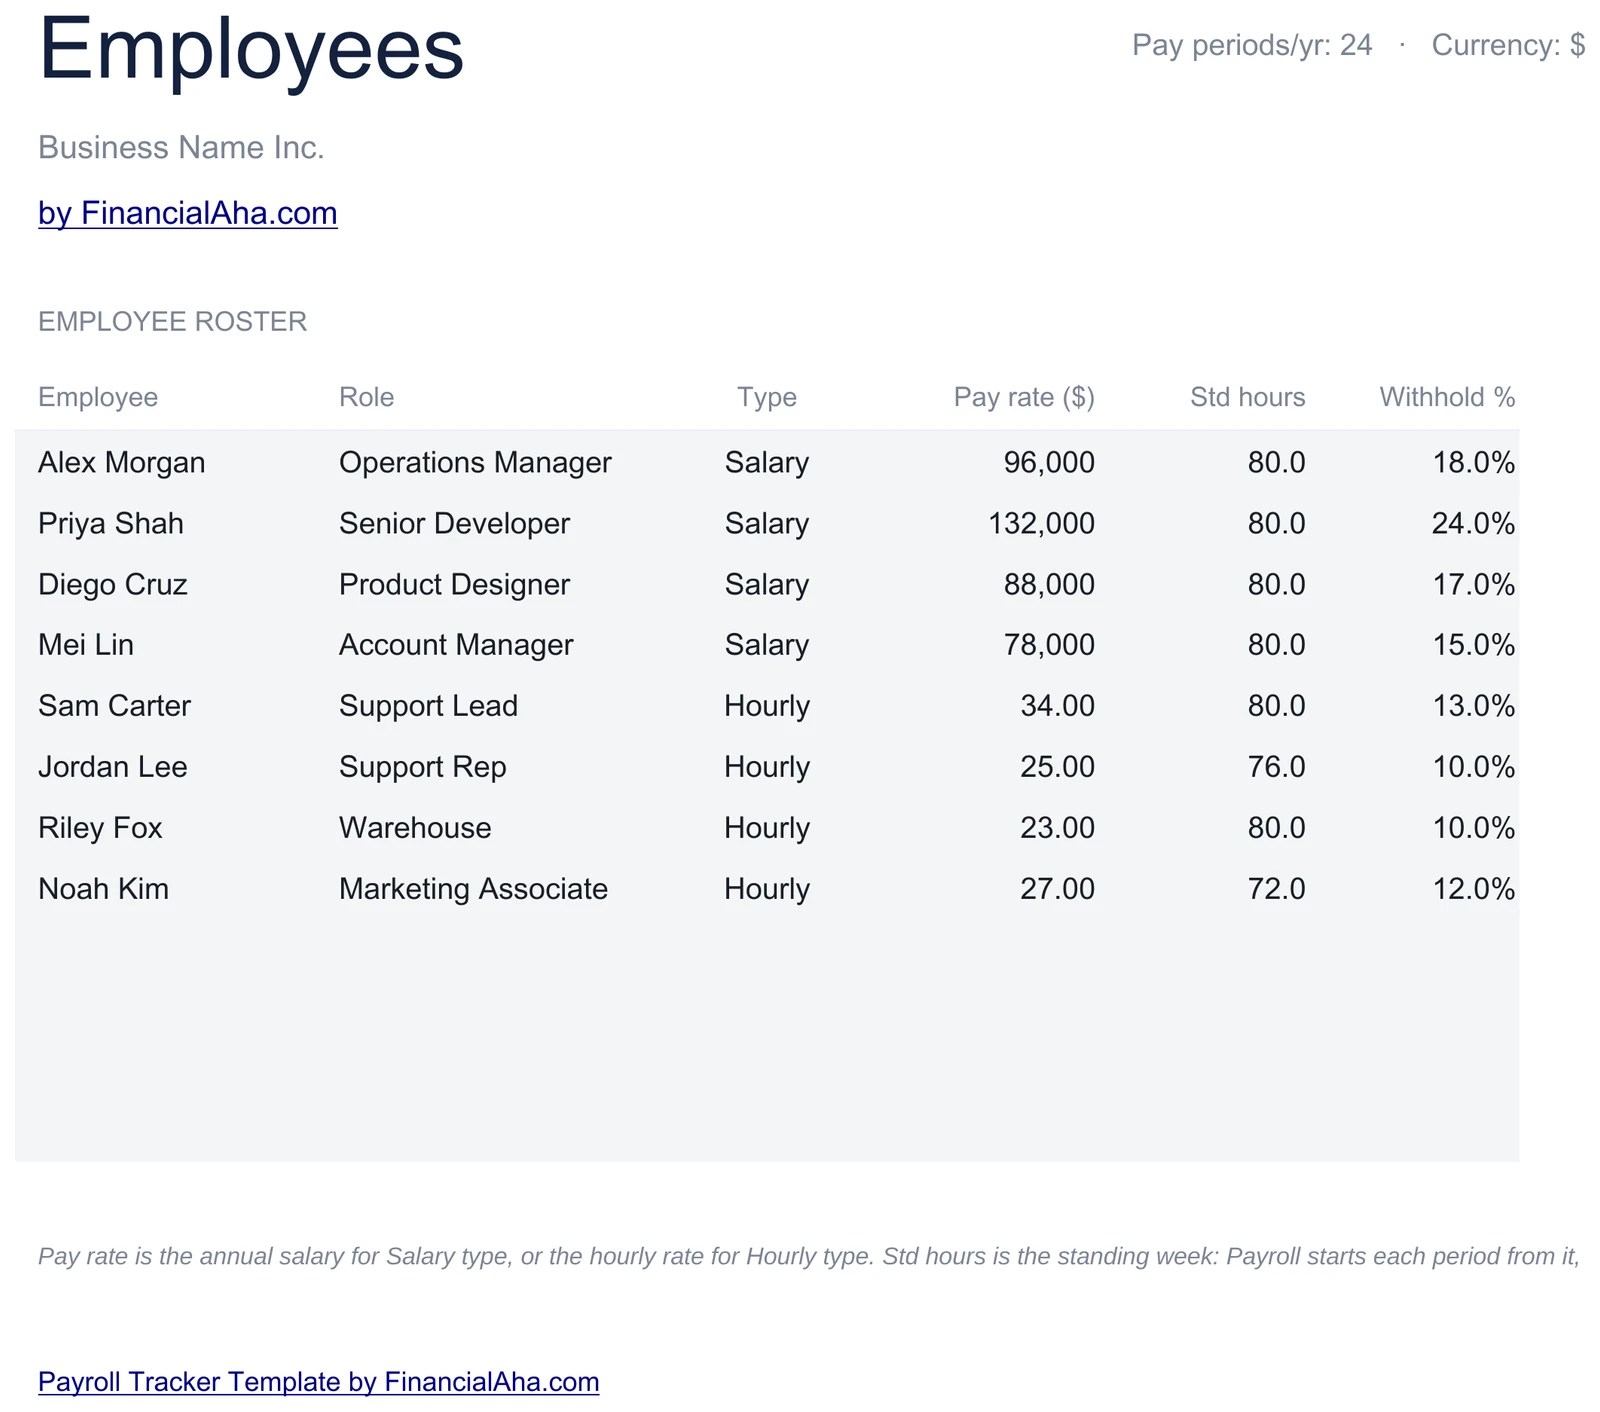Click the 12.0% withhold cell
1600x1412 pixels.
click(x=1474, y=889)
